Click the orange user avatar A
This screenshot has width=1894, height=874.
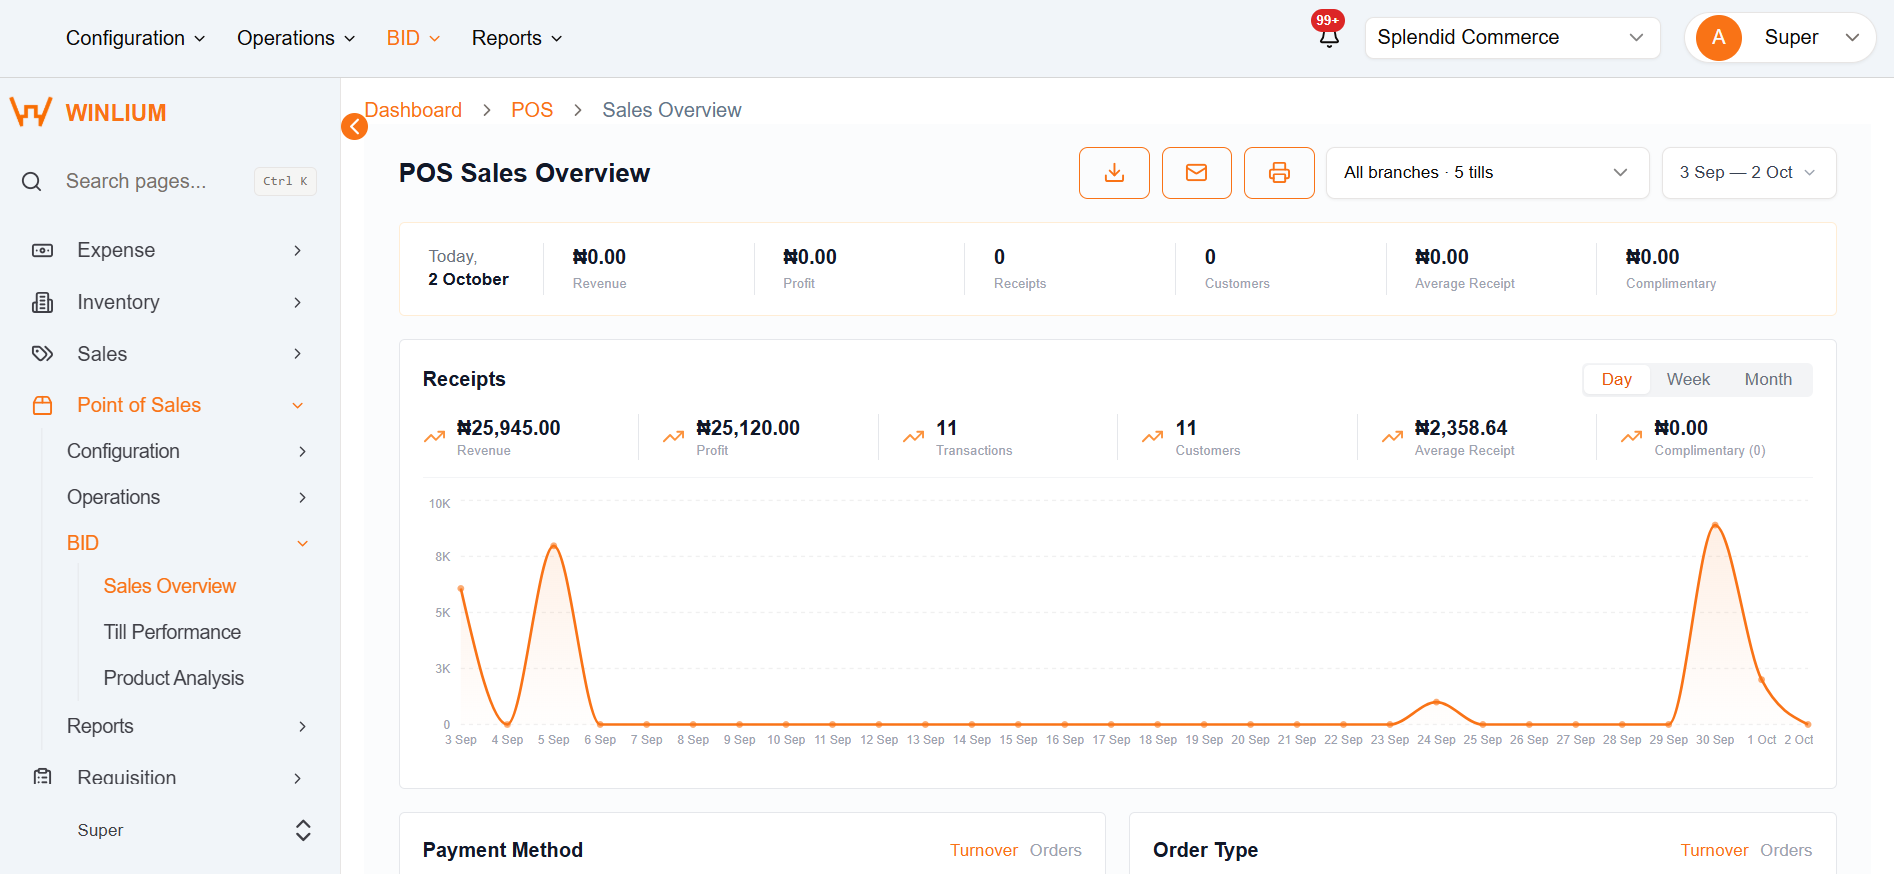[1718, 38]
